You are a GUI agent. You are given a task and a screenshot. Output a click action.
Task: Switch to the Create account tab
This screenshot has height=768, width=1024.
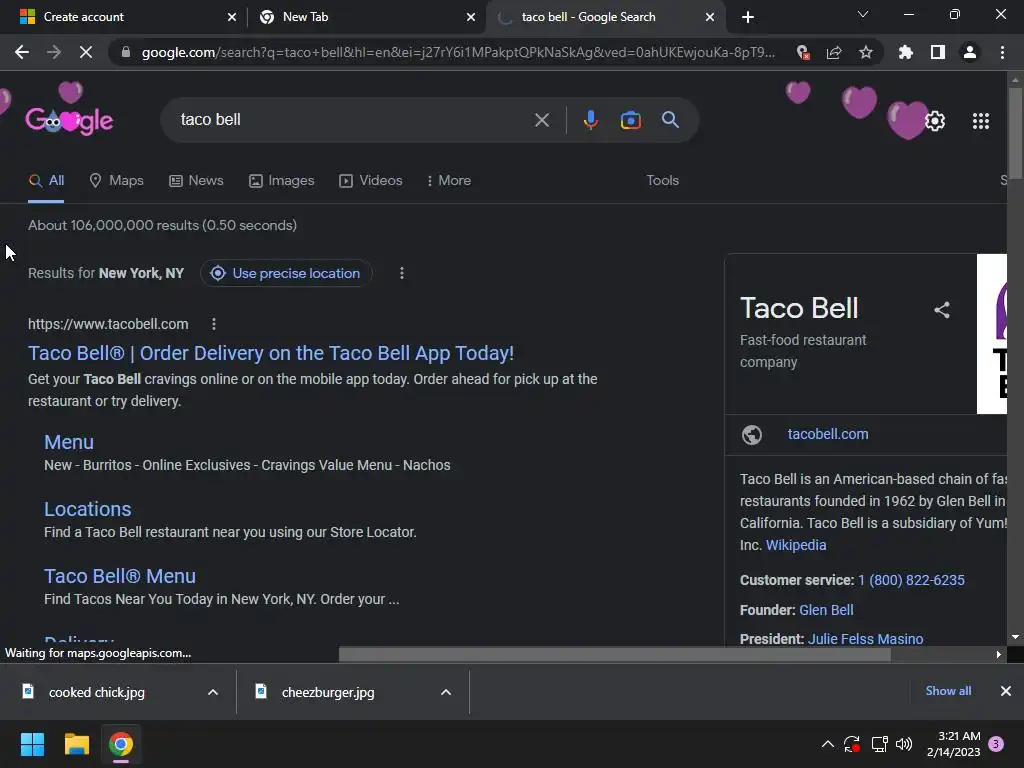[125, 17]
